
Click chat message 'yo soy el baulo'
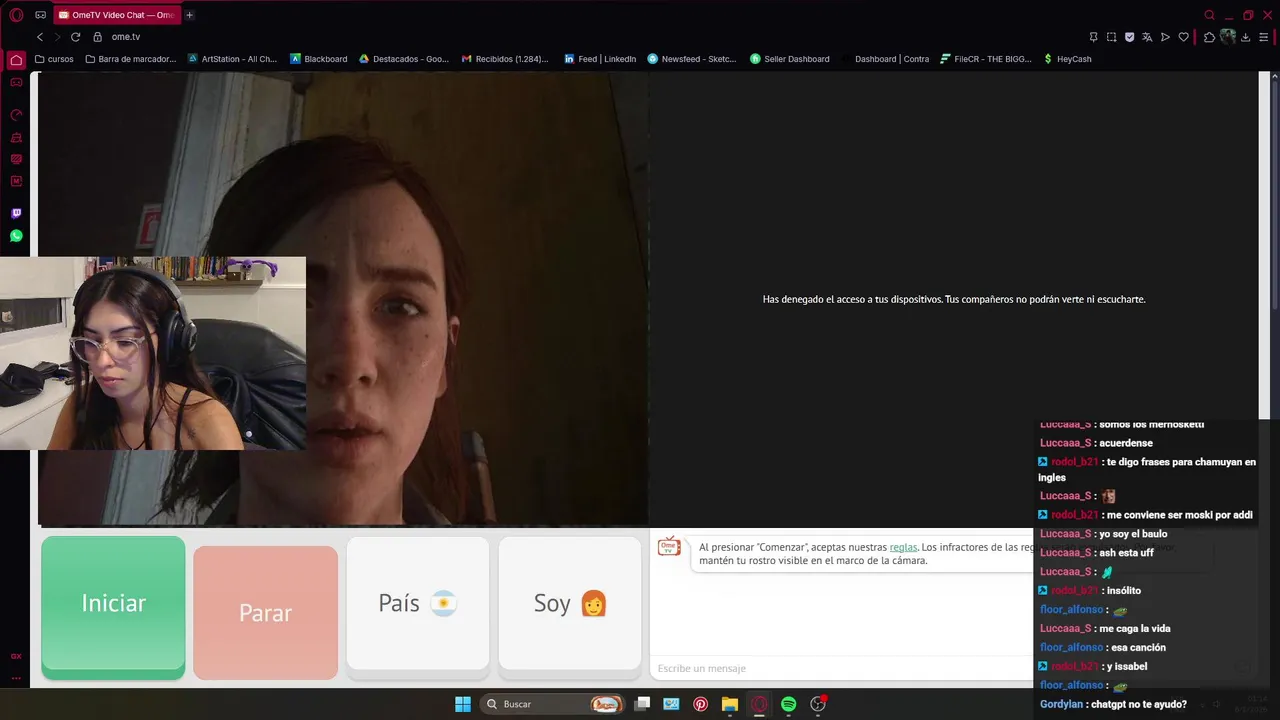point(1133,534)
